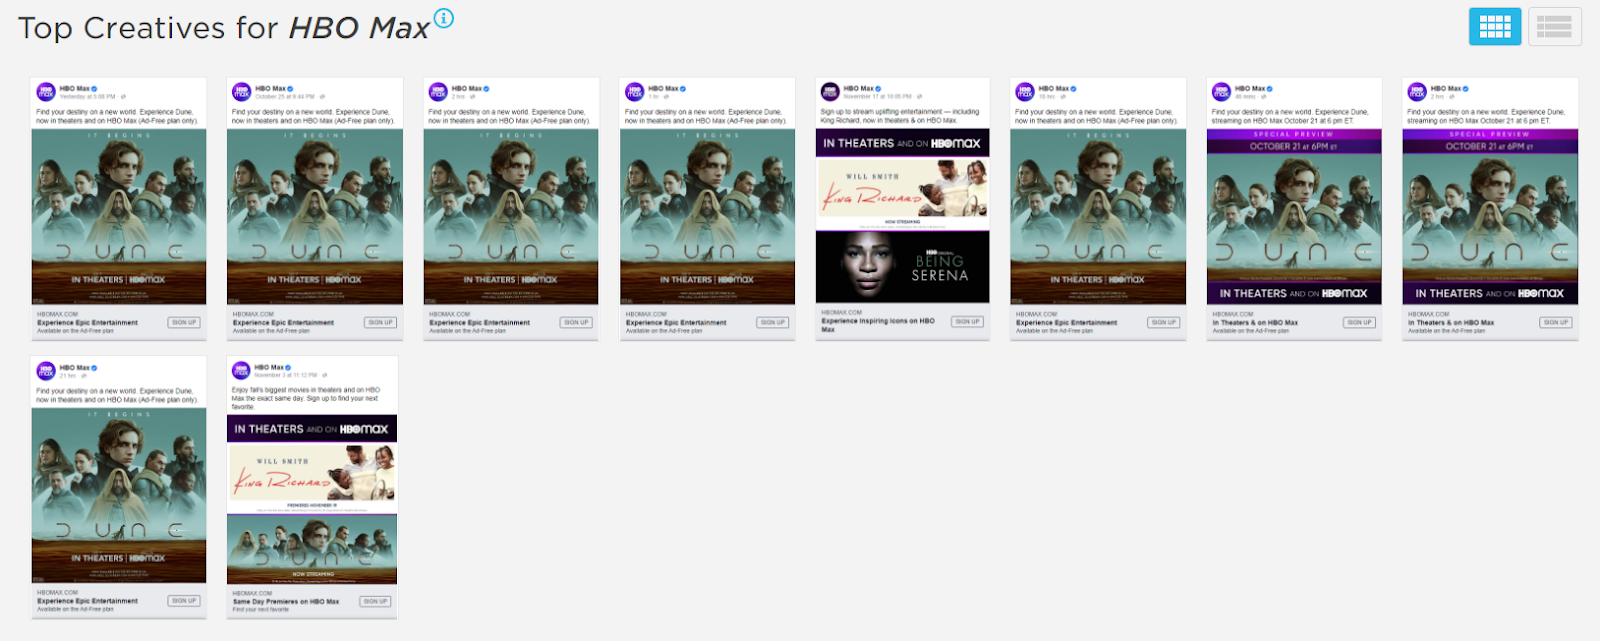Click HBO Max avatar on 1 hr post
The height and width of the screenshot is (641, 1600).
(634, 92)
